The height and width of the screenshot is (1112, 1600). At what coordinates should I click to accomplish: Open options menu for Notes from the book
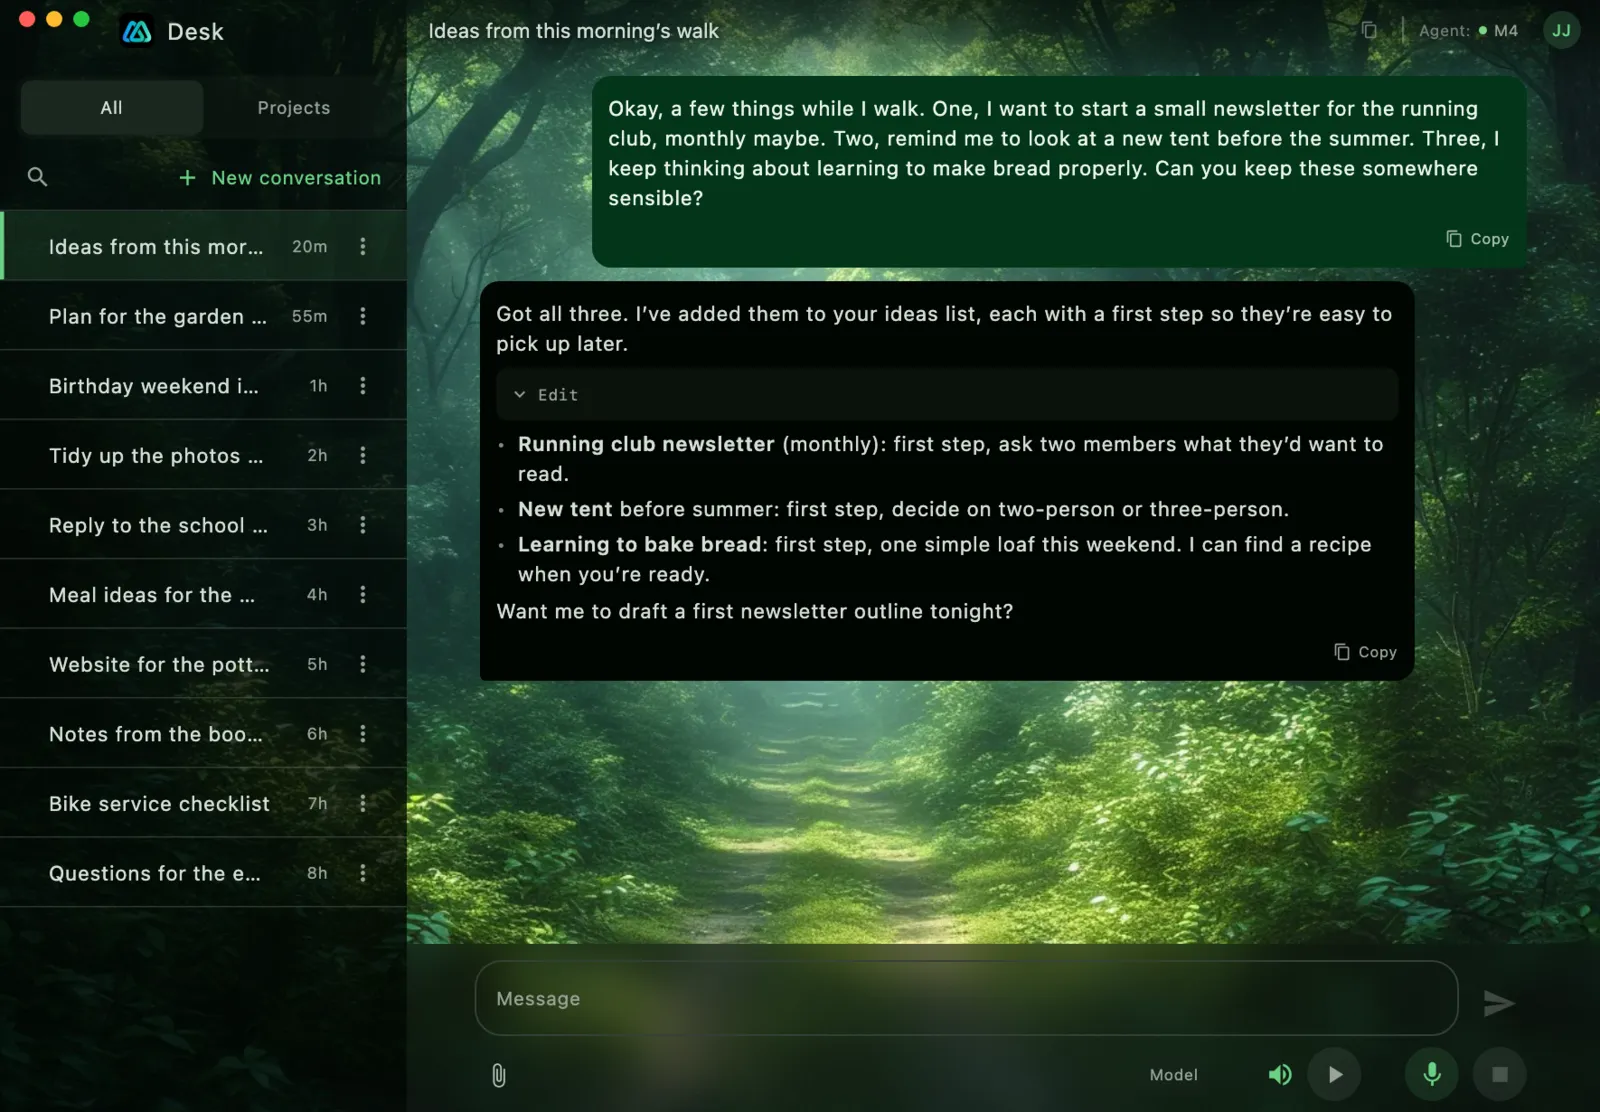pyautogui.click(x=363, y=734)
